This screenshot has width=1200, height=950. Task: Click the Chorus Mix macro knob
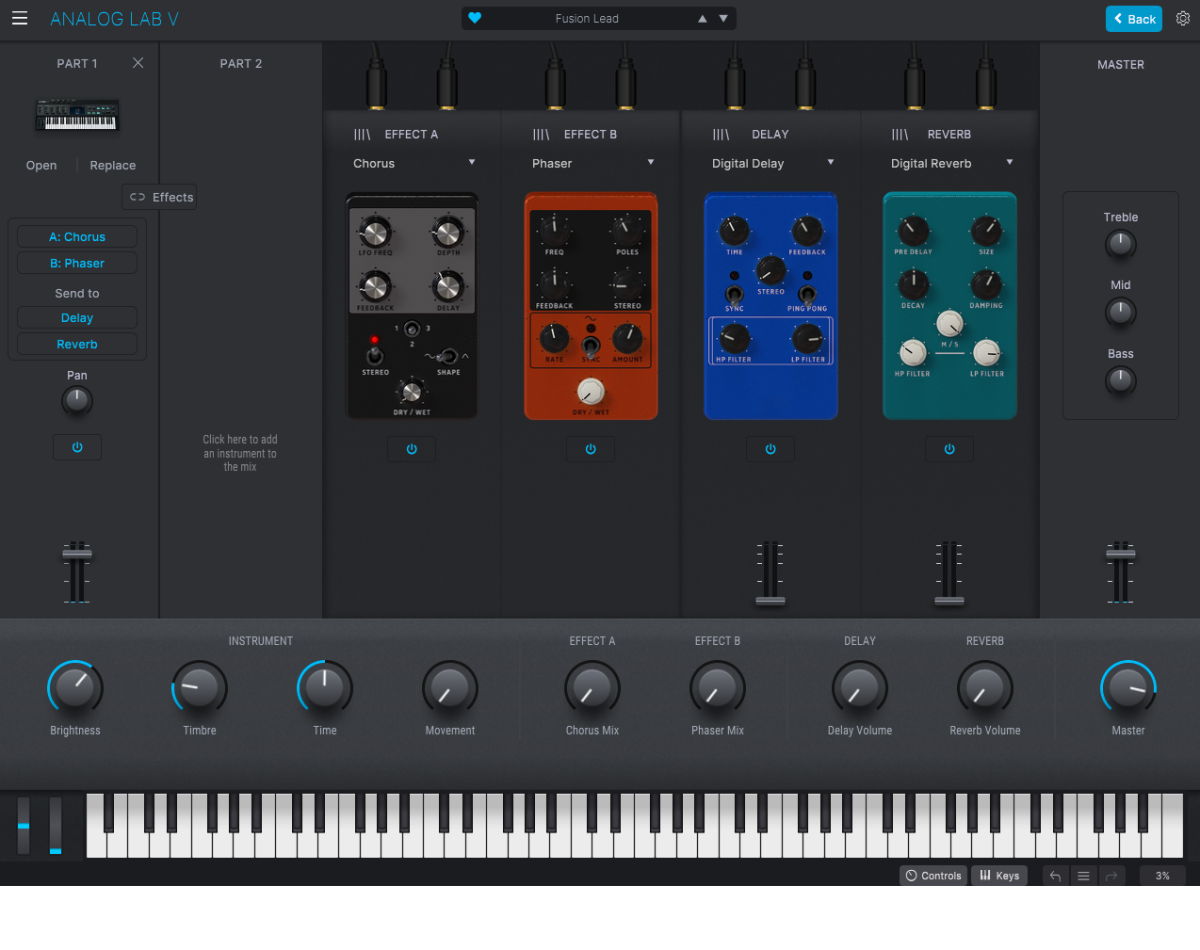pyautogui.click(x=592, y=688)
